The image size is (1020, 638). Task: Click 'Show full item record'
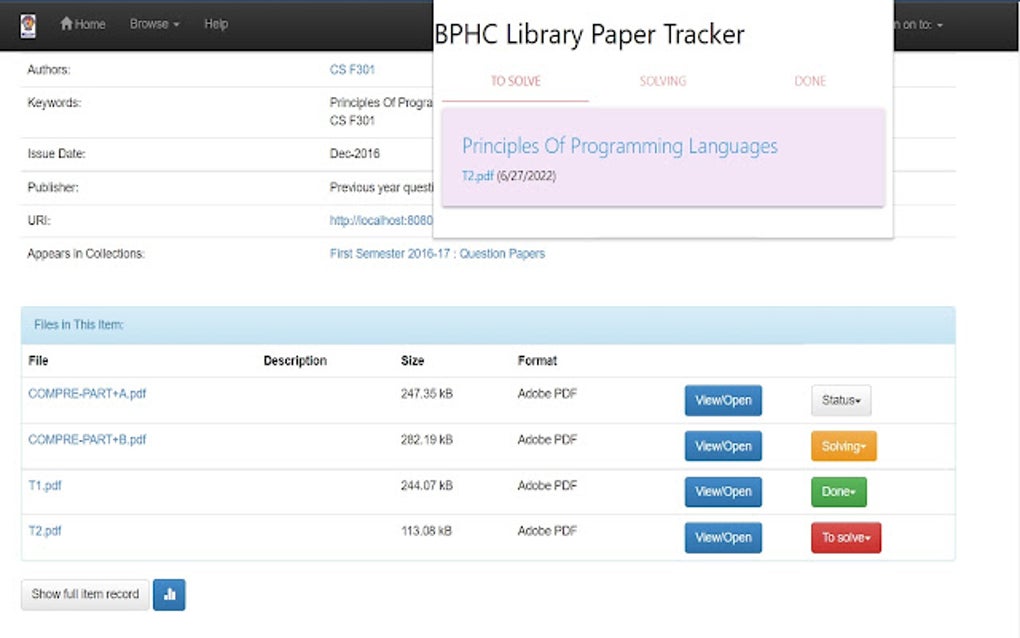click(84, 594)
